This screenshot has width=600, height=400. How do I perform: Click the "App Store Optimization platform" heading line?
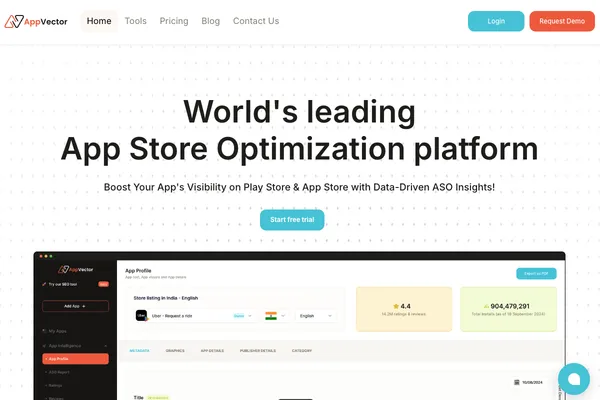[299, 149]
